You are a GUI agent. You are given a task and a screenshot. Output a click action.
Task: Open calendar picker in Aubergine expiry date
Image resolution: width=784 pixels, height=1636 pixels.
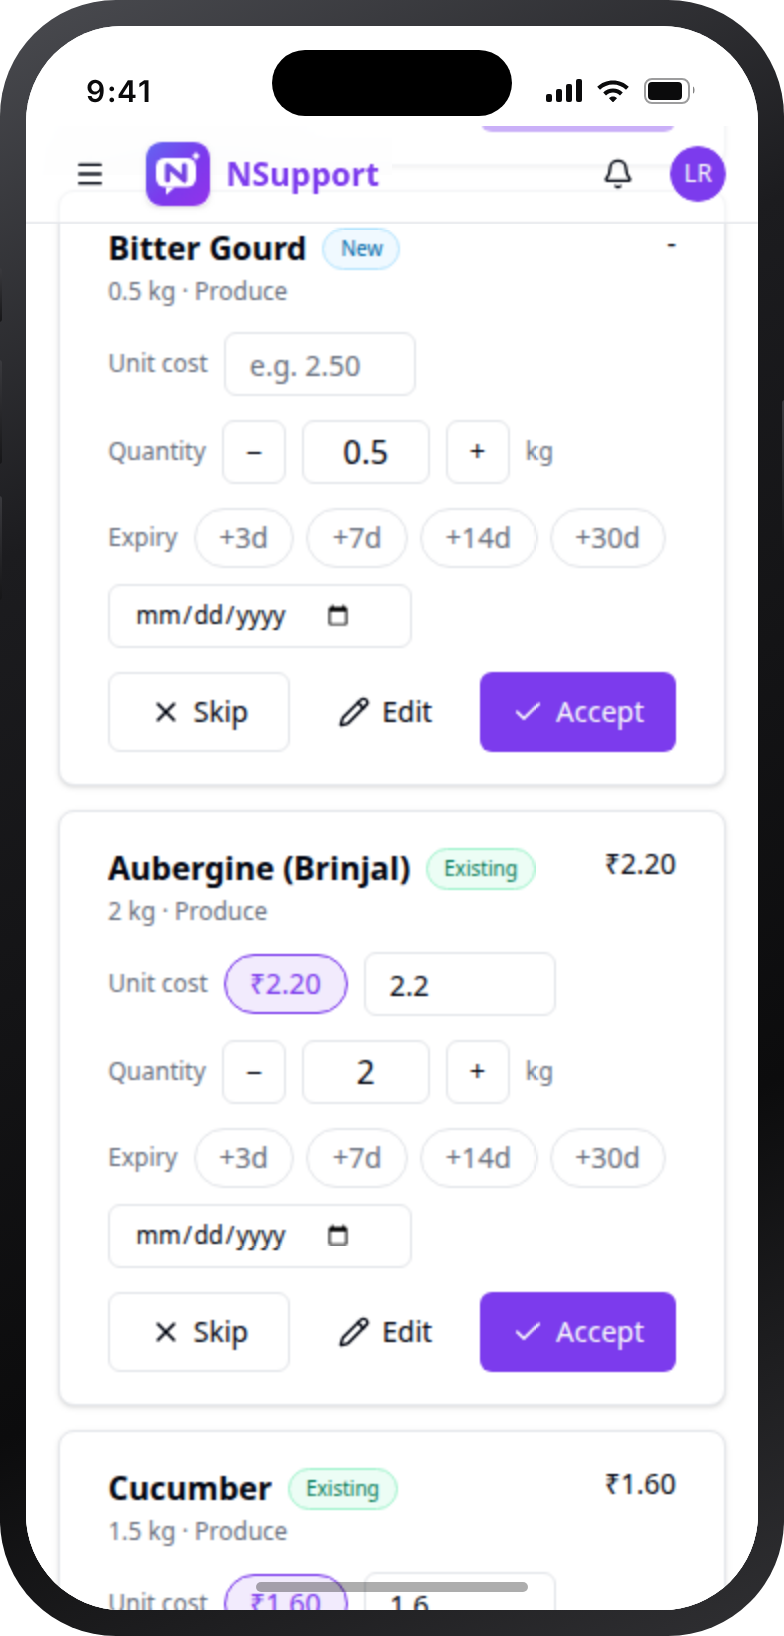point(338,1236)
